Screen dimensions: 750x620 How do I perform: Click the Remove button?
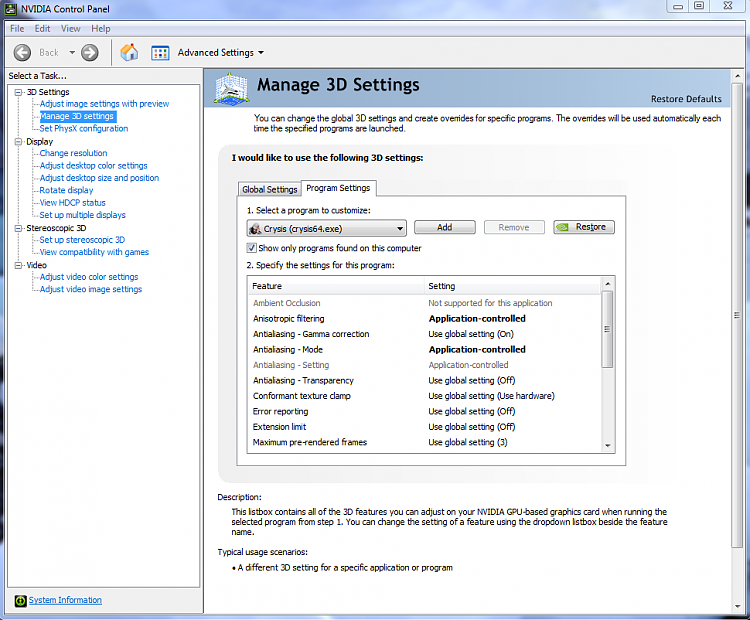pos(514,227)
